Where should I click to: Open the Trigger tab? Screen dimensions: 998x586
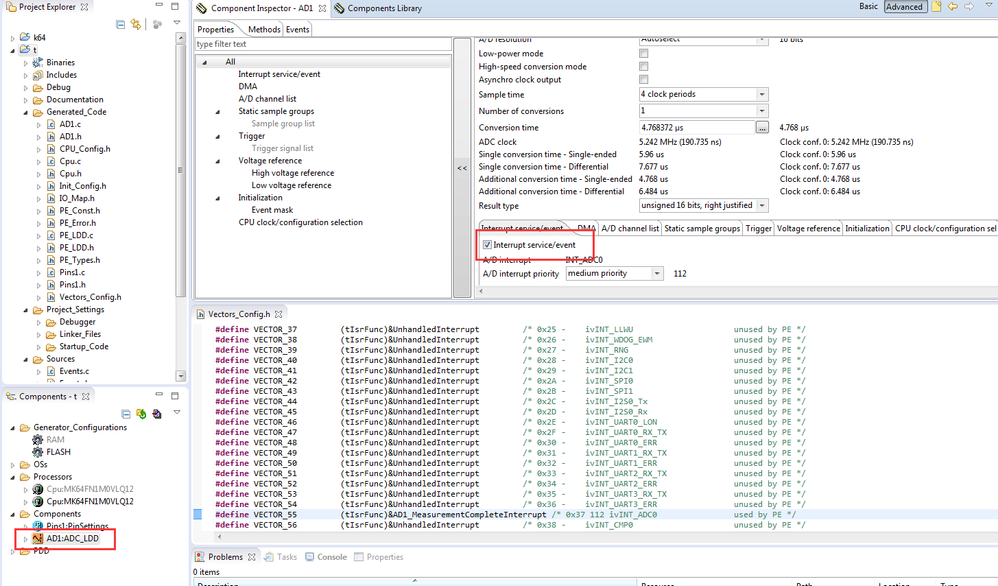pyautogui.click(x=758, y=228)
